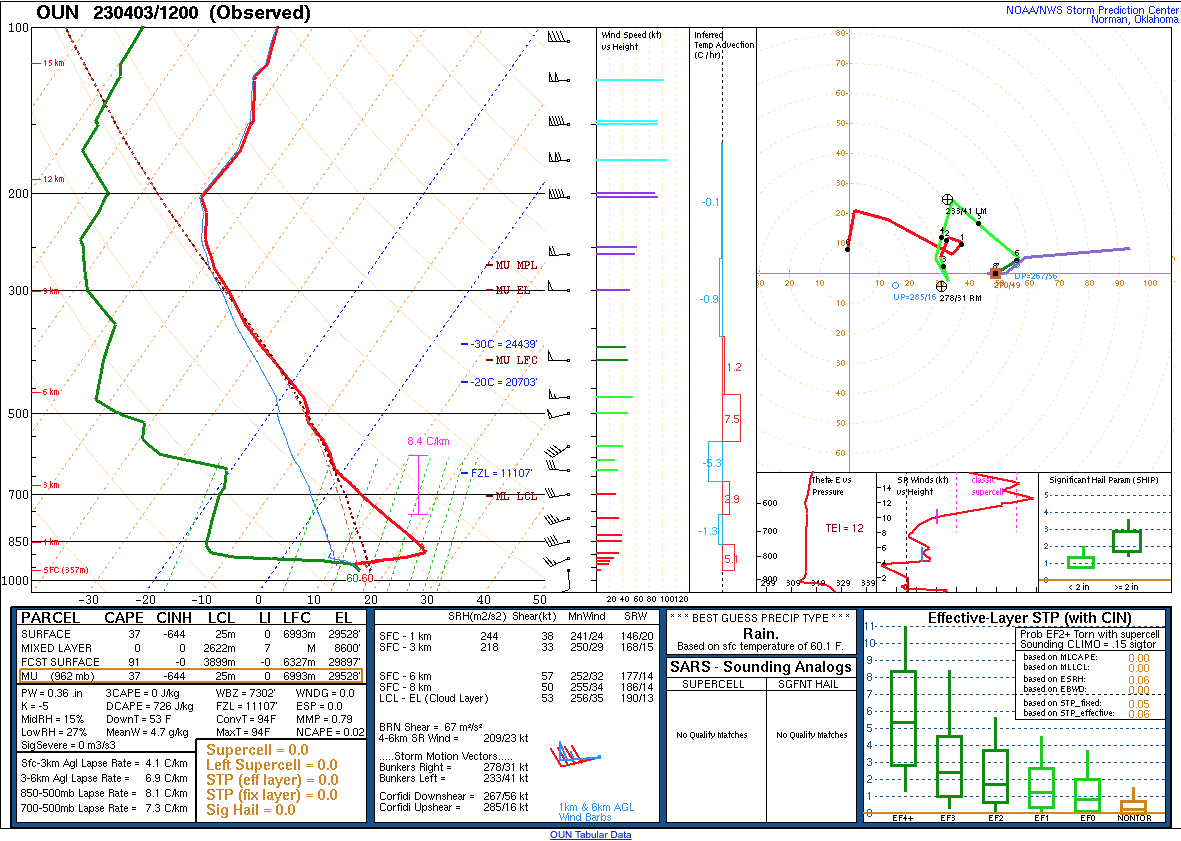This screenshot has width=1181, height=841.
Task: Click the 'WBZ = 7302'' value
Action: (x=247, y=693)
